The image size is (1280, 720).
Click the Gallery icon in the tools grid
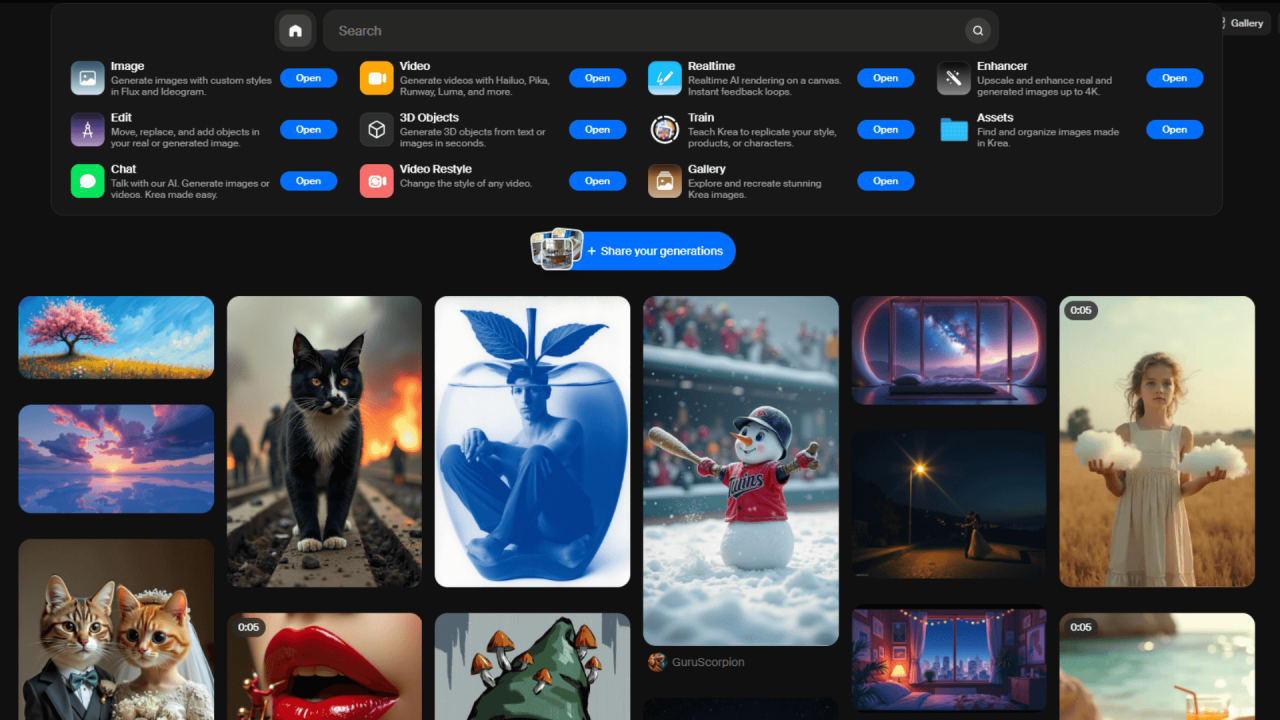664,180
